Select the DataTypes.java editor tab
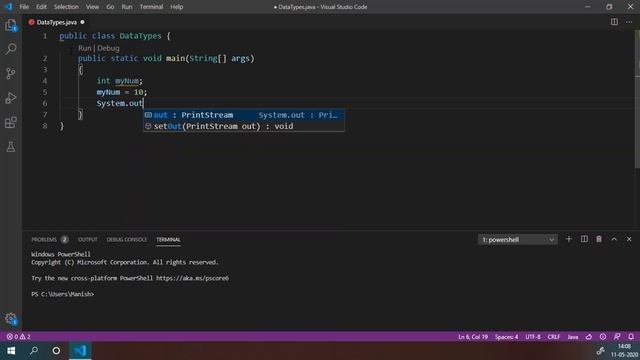Screen dimensions: 640x360 click(57, 22)
